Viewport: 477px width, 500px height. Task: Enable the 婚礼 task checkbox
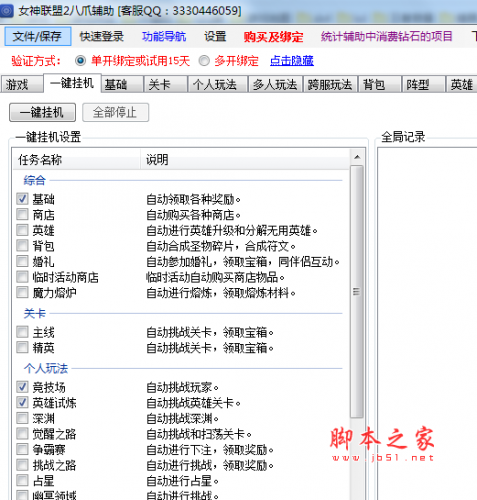22,261
